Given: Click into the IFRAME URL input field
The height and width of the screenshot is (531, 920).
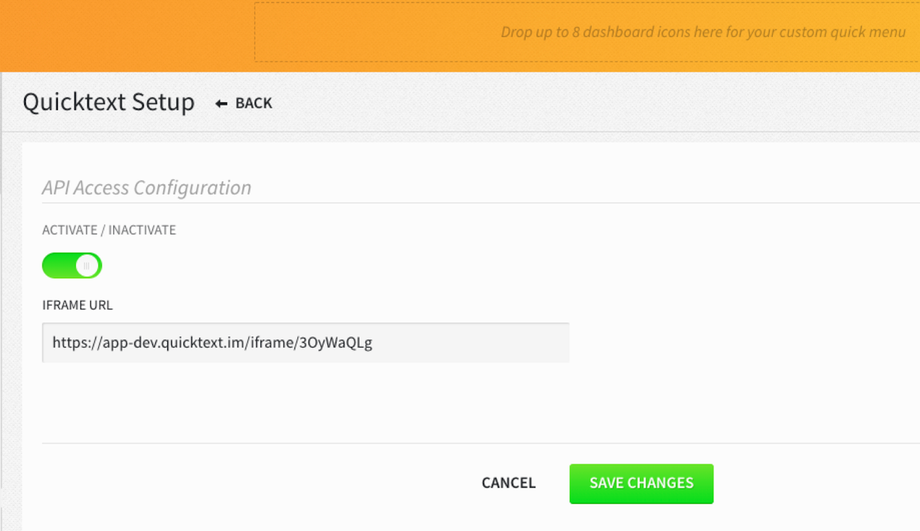Looking at the screenshot, I should click(306, 343).
